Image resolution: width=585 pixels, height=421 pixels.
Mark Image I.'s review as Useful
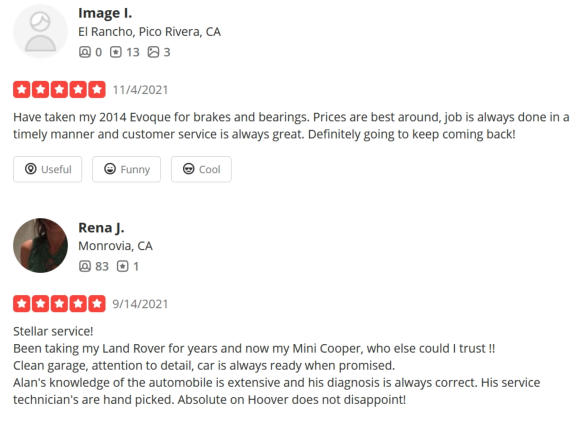tap(47, 169)
